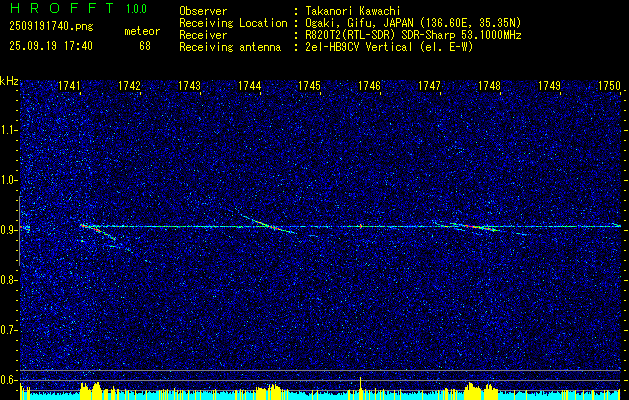
Task: Click the 1743 time marker
Action: pyautogui.click(x=189, y=86)
